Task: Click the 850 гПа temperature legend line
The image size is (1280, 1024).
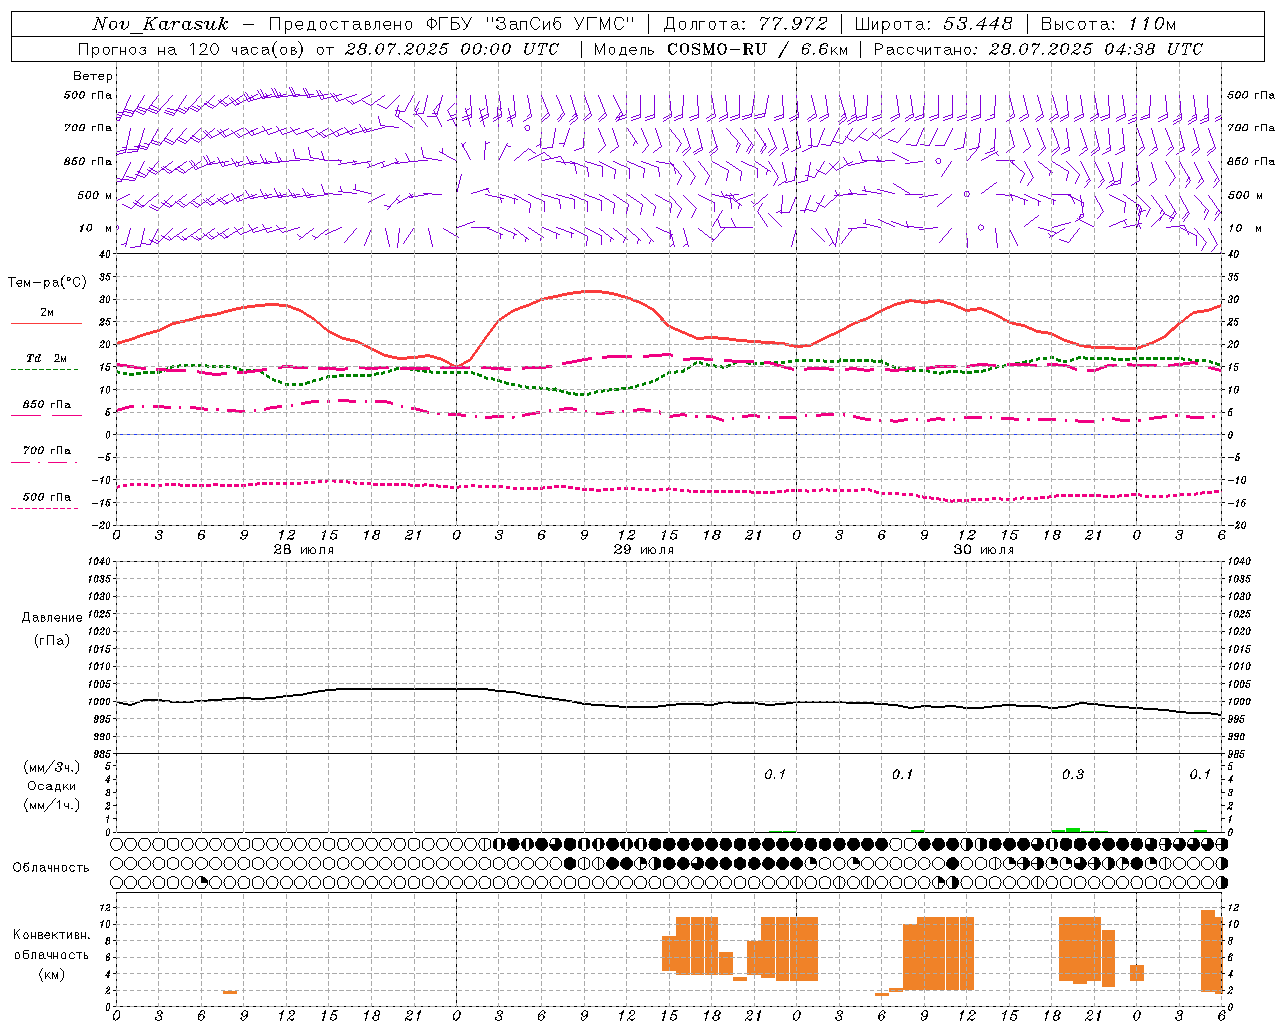Action: click(46, 414)
